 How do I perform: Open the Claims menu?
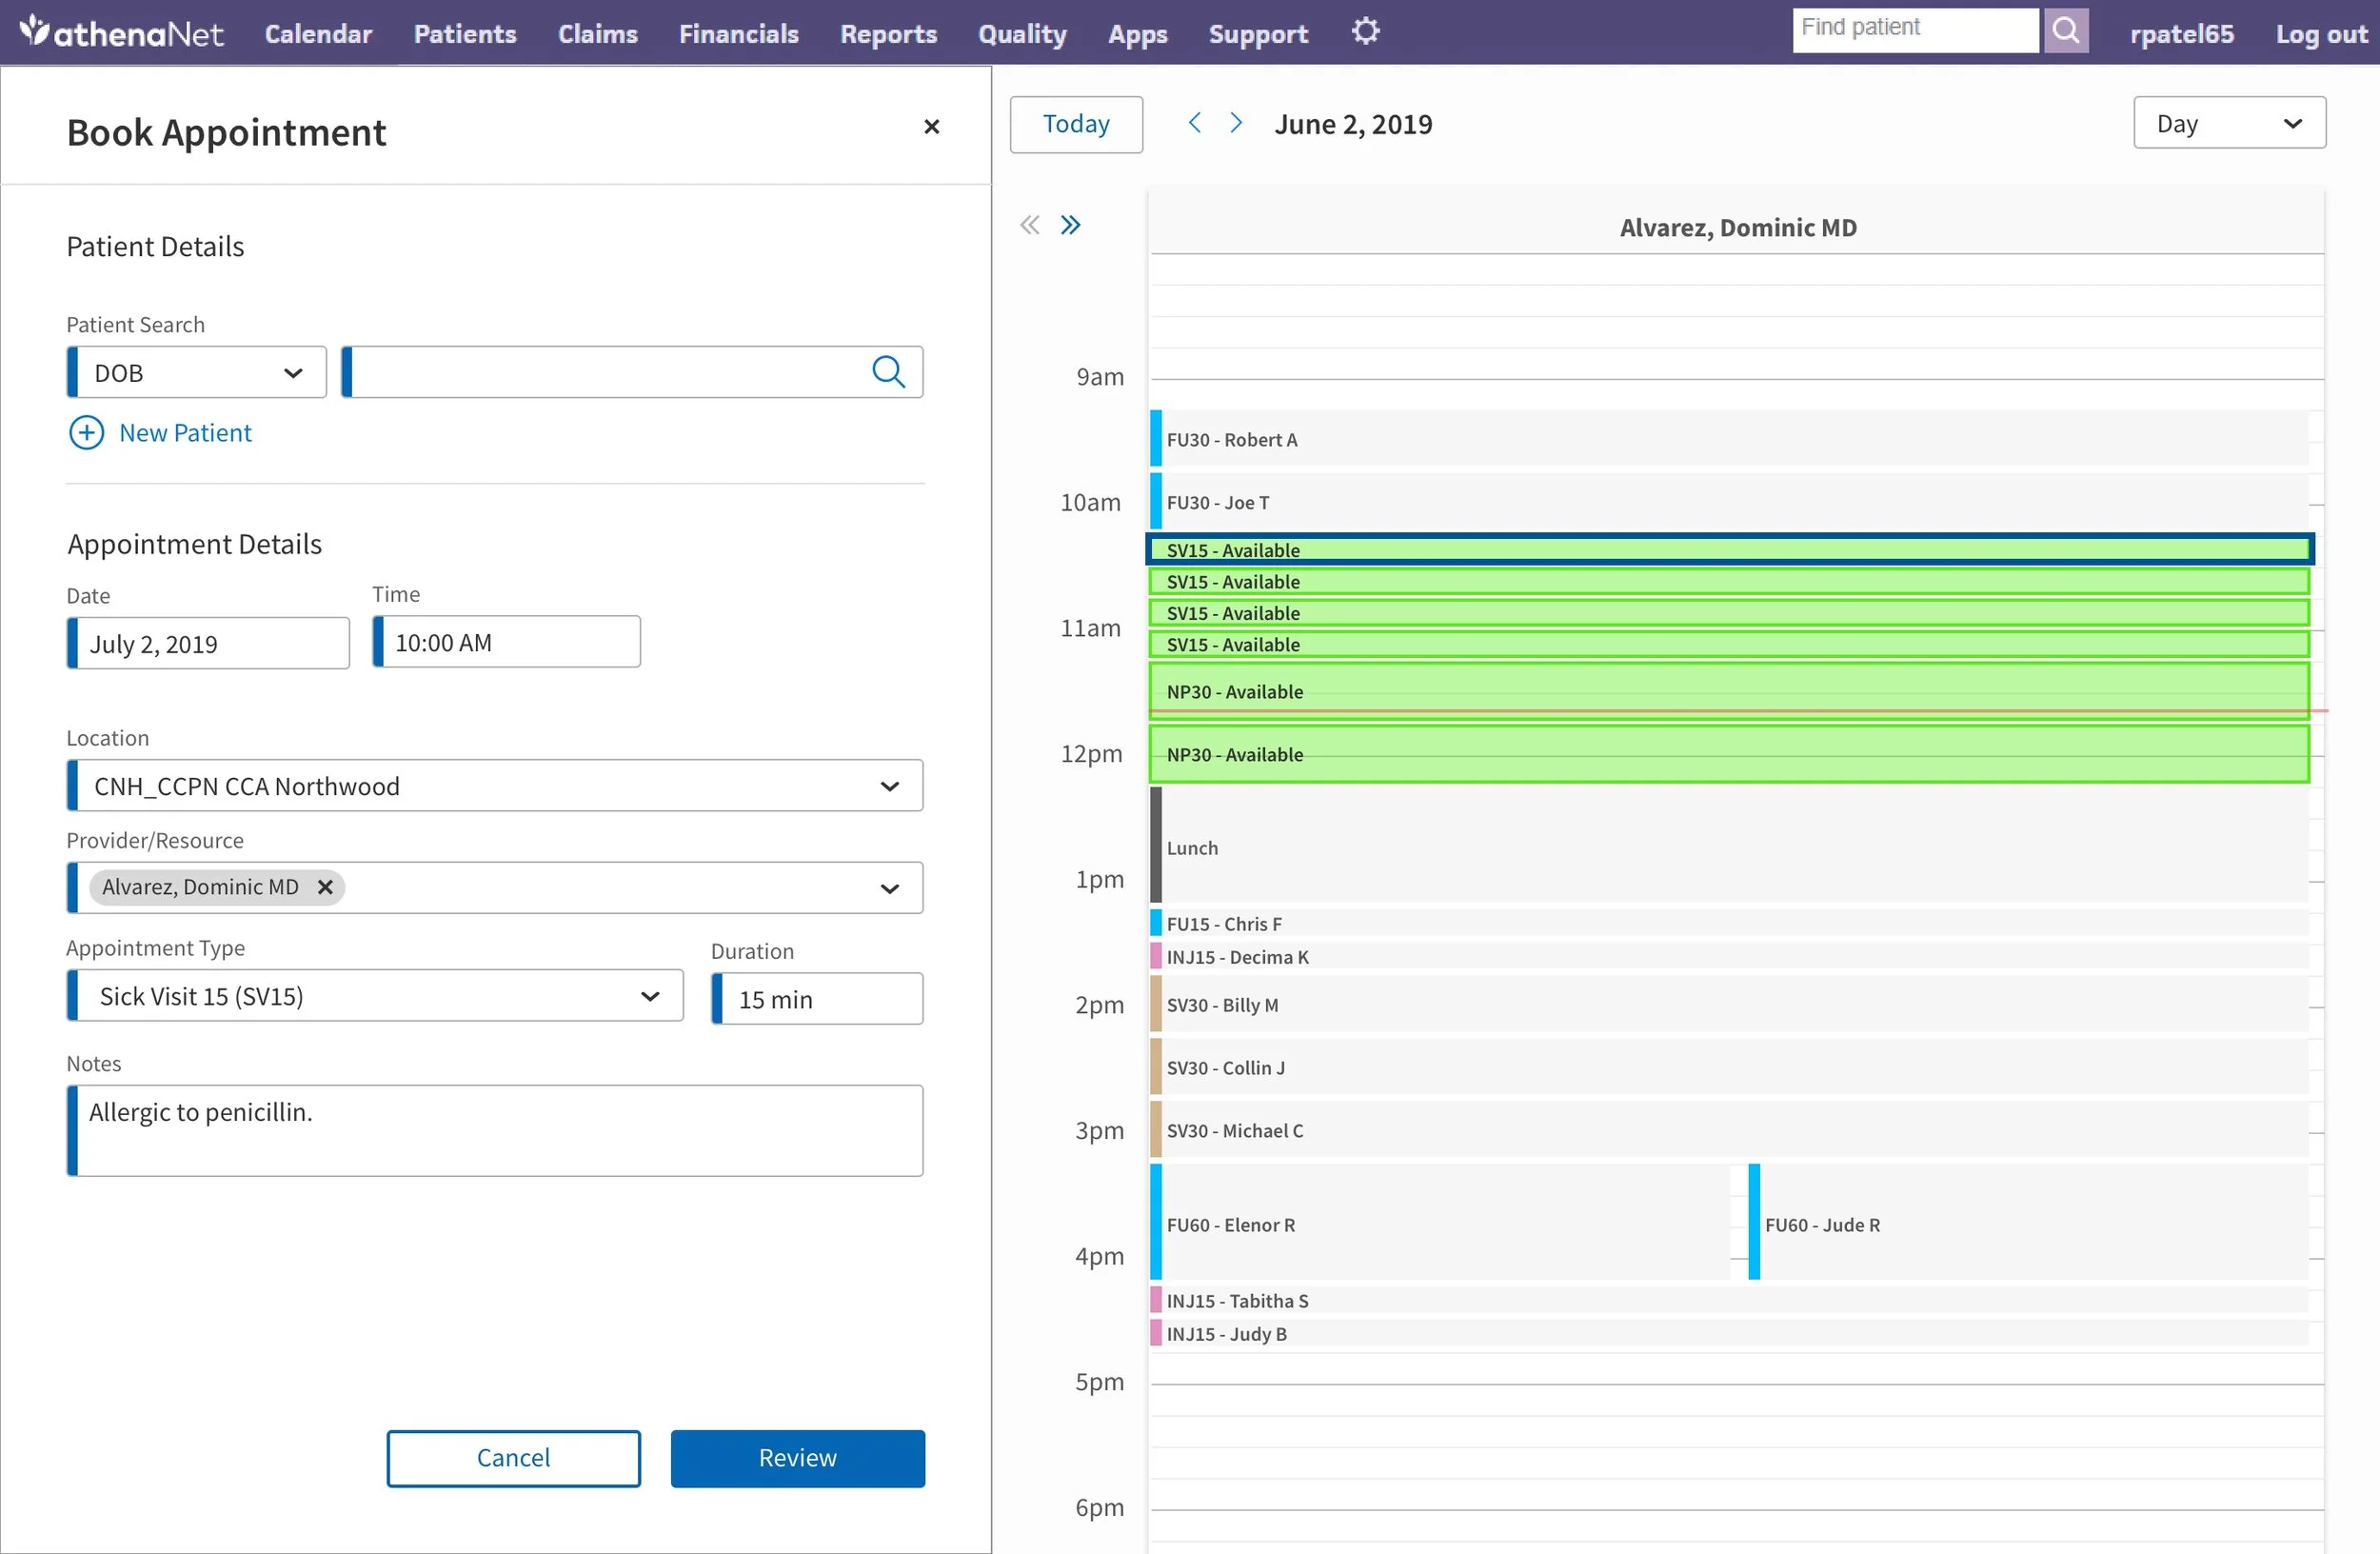[597, 34]
